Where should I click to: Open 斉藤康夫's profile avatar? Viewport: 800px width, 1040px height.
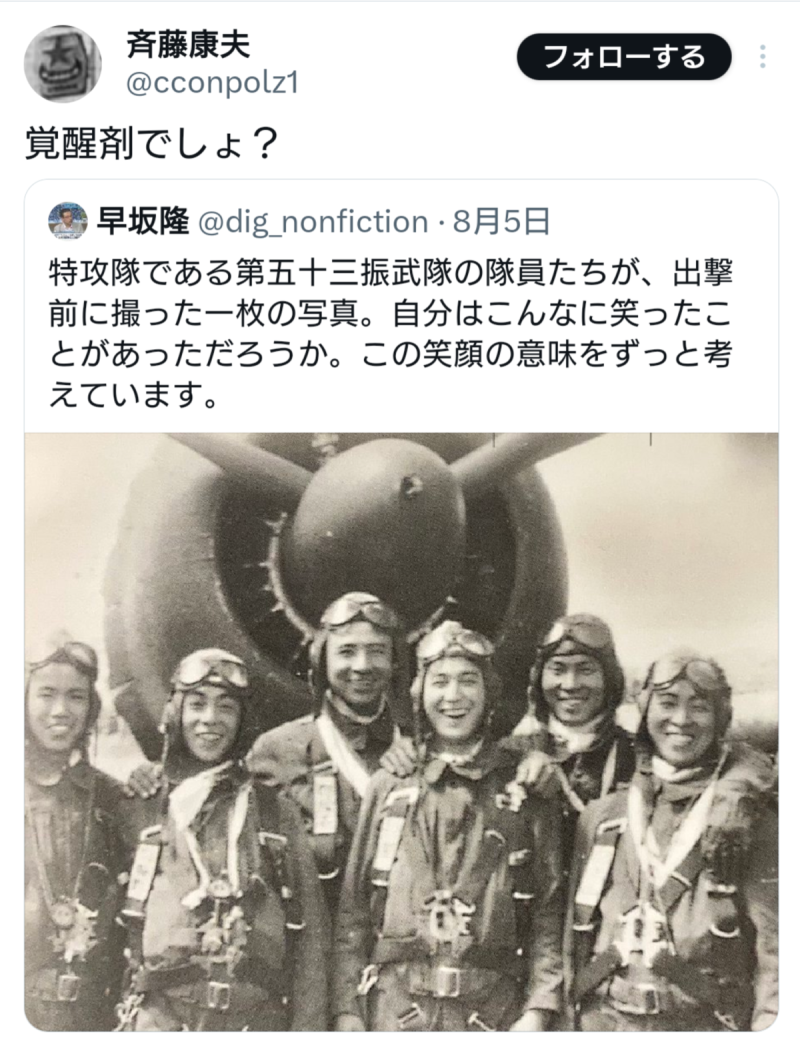tap(62, 63)
